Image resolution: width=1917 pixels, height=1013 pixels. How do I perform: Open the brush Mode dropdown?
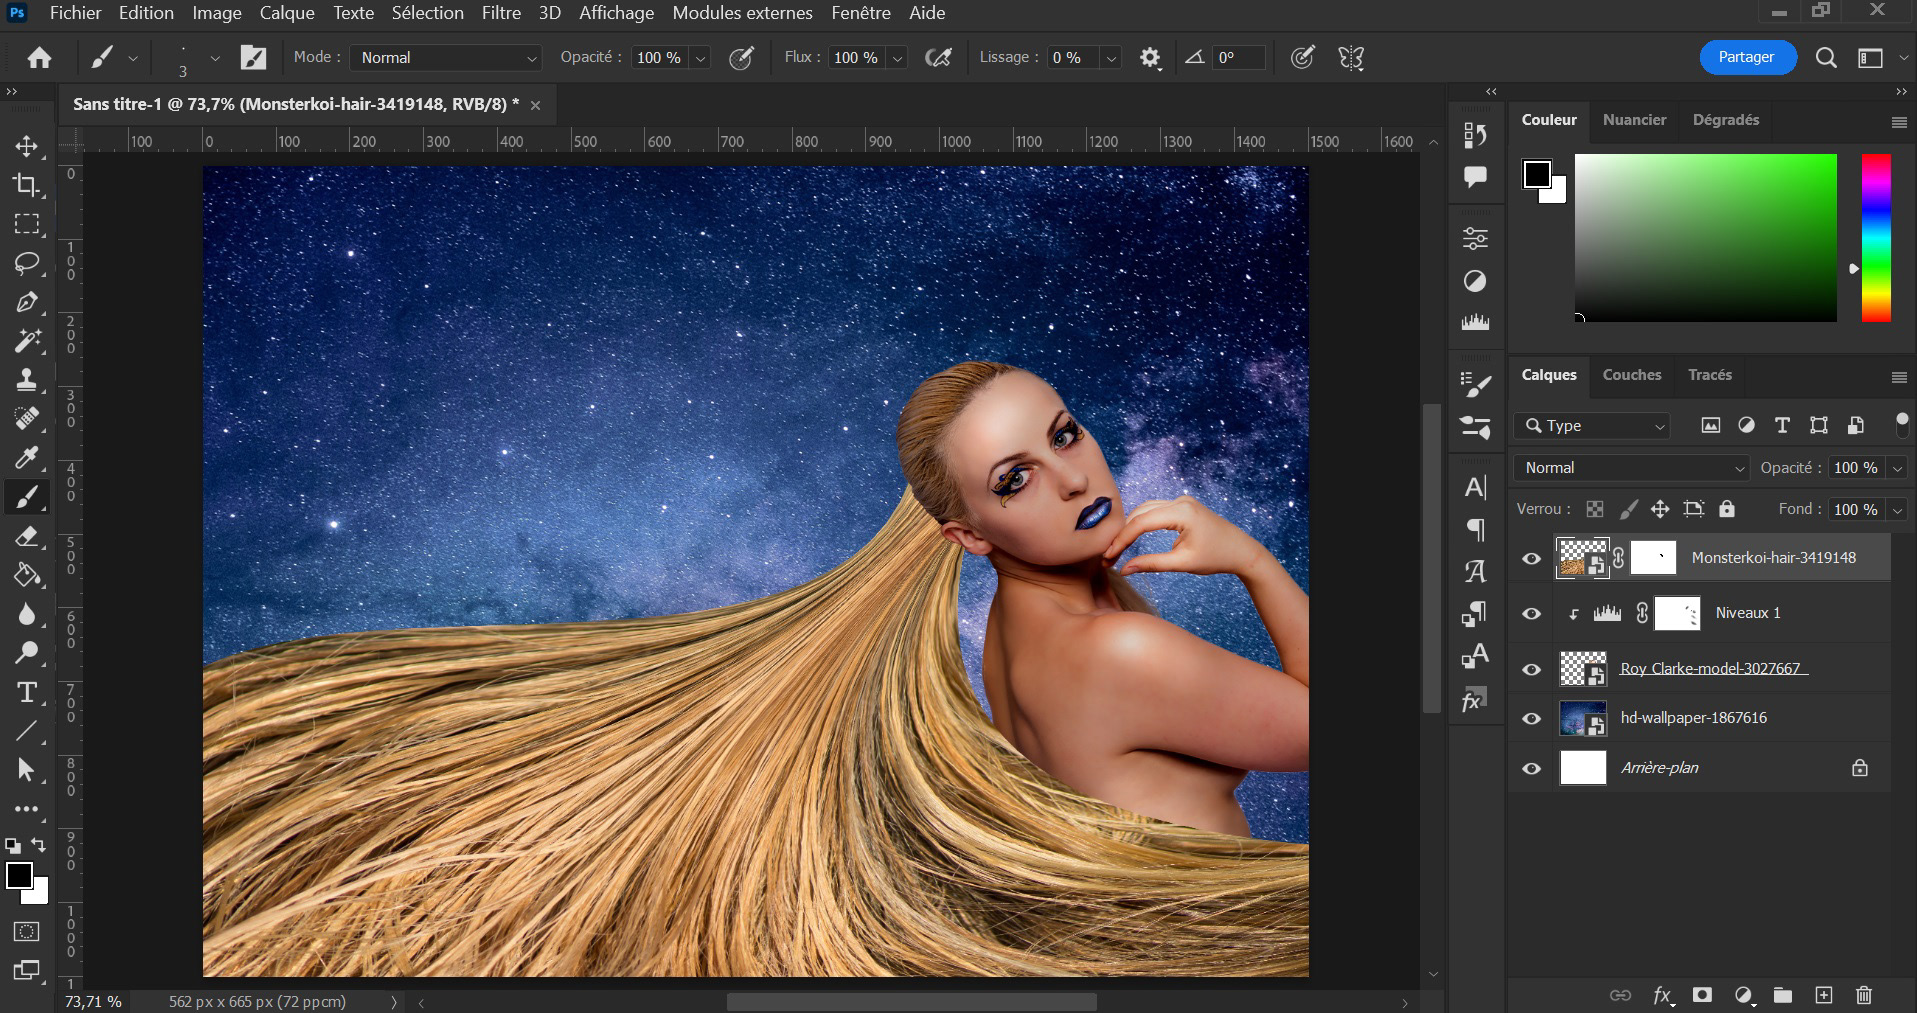(x=445, y=58)
